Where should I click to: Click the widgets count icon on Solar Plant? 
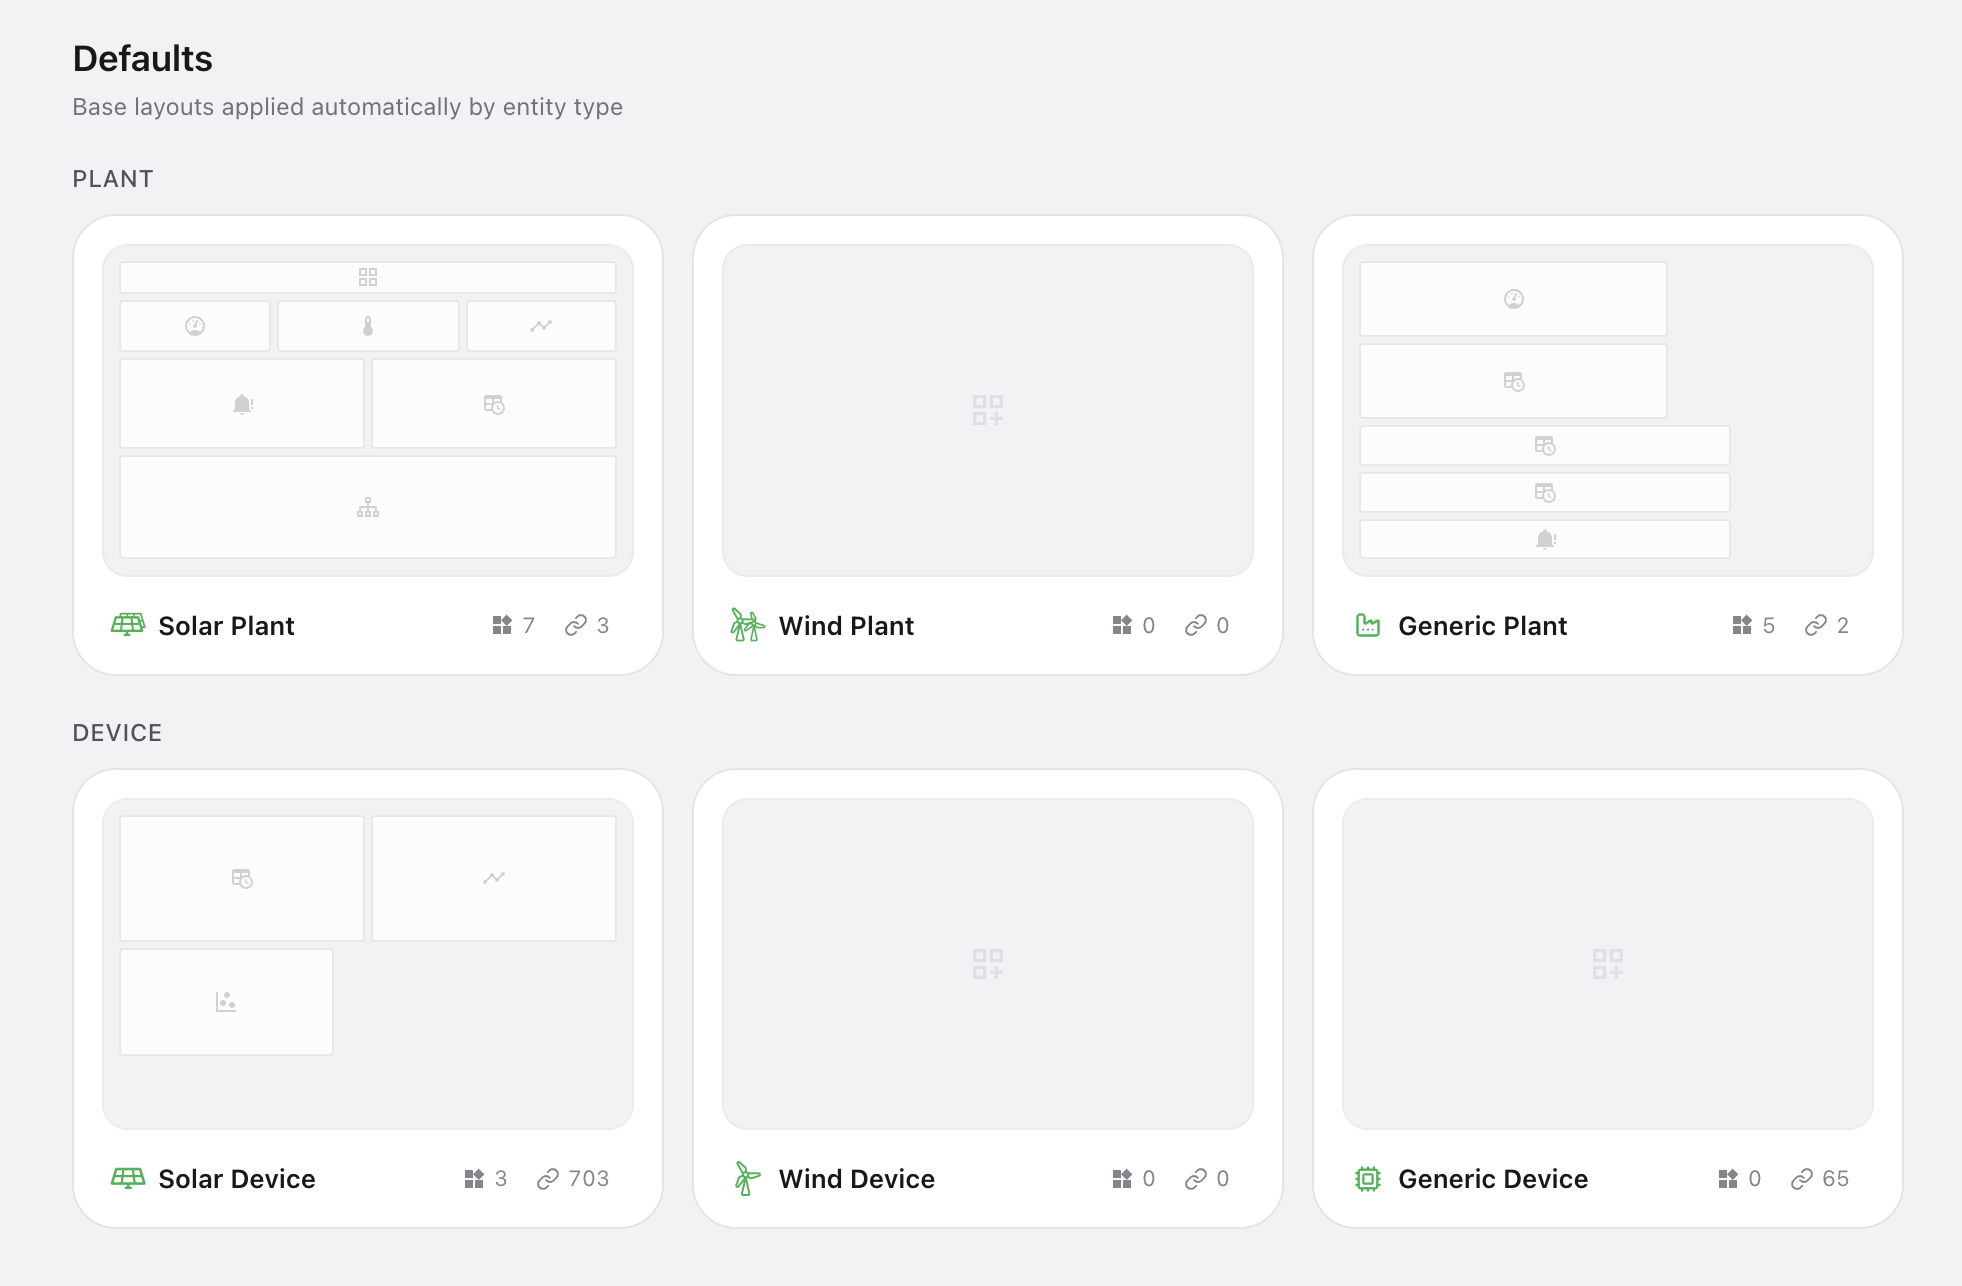[x=502, y=625]
